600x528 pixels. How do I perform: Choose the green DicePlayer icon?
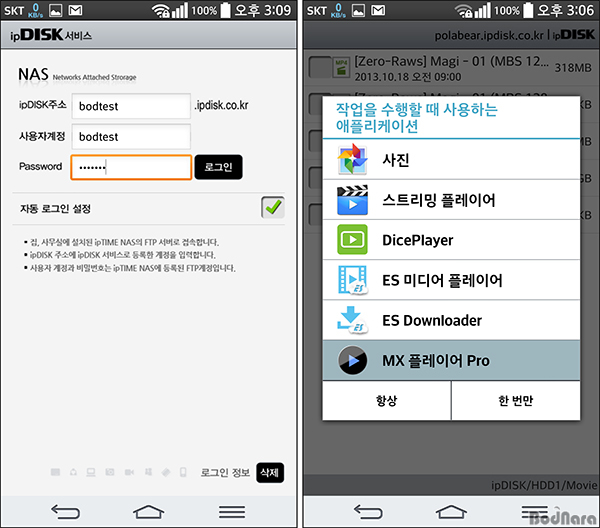click(352, 240)
